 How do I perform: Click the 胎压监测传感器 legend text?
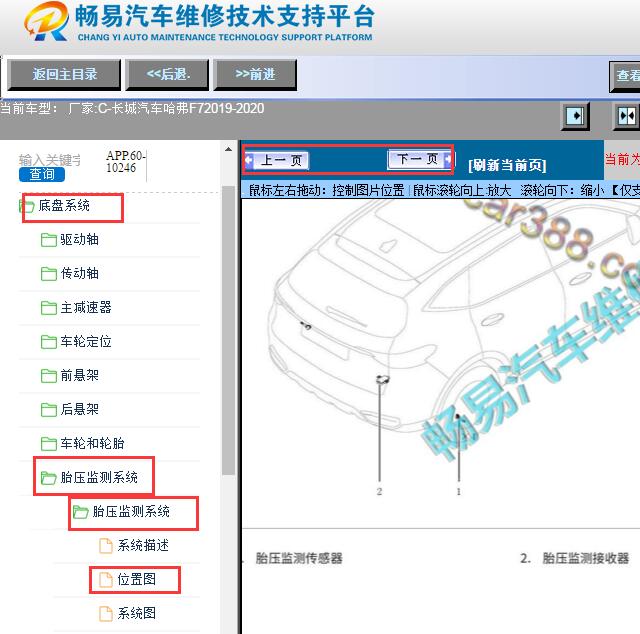pyautogui.click(x=299, y=558)
